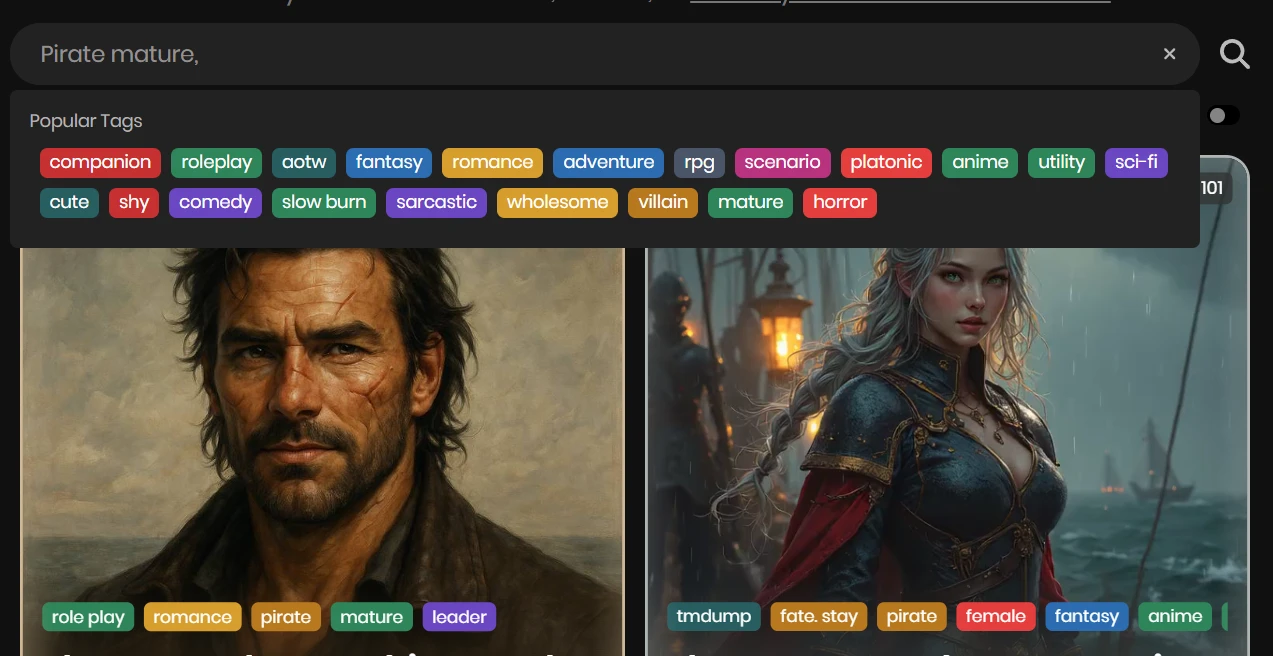Toggle the switch below the search icon

click(x=1223, y=116)
